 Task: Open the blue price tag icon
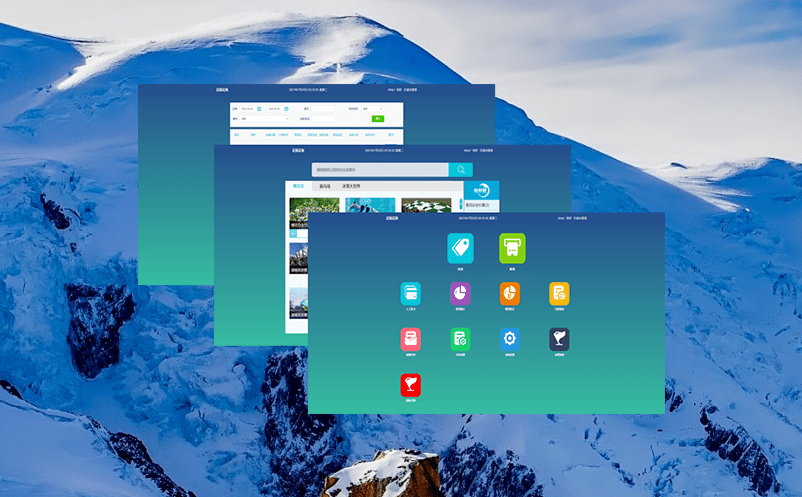pyautogui.click(x=460, y=248)
